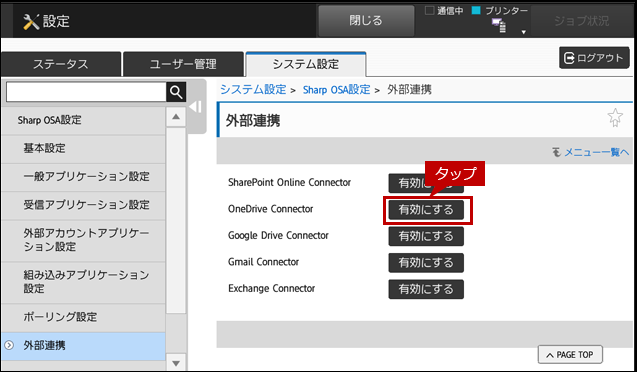
Task: Open the dropdown arrow under プリンター
Action: pos(524,32)
